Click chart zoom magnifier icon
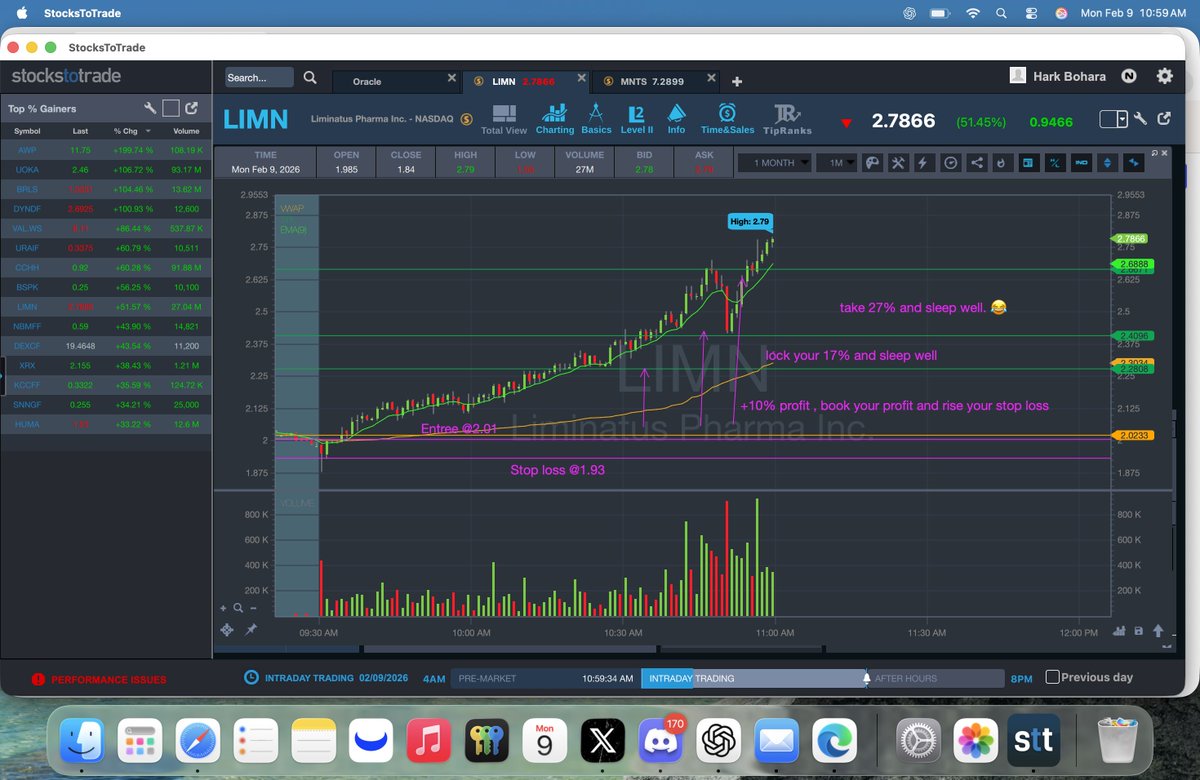The height and width of the screenshot is (780, 1200). point(238,607)
